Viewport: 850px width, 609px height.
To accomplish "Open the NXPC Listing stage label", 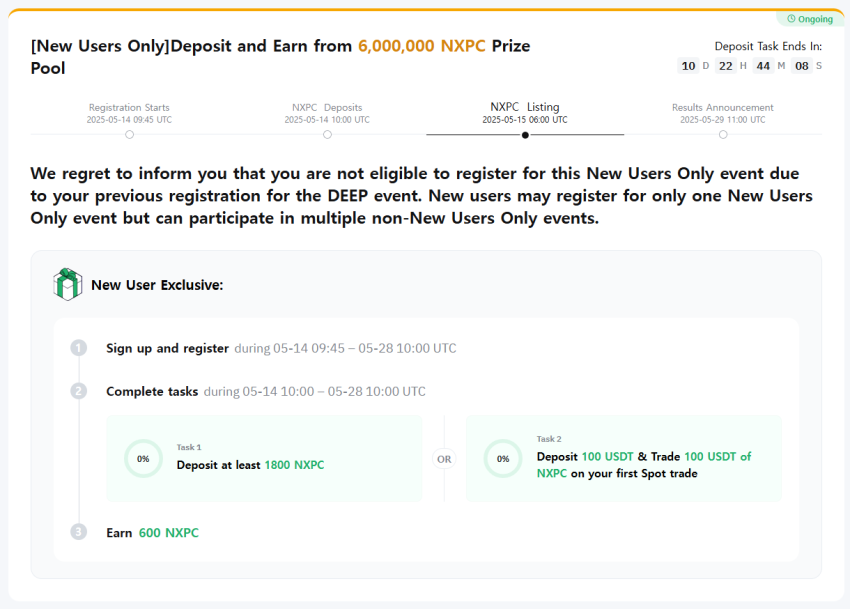I will 525,107.
